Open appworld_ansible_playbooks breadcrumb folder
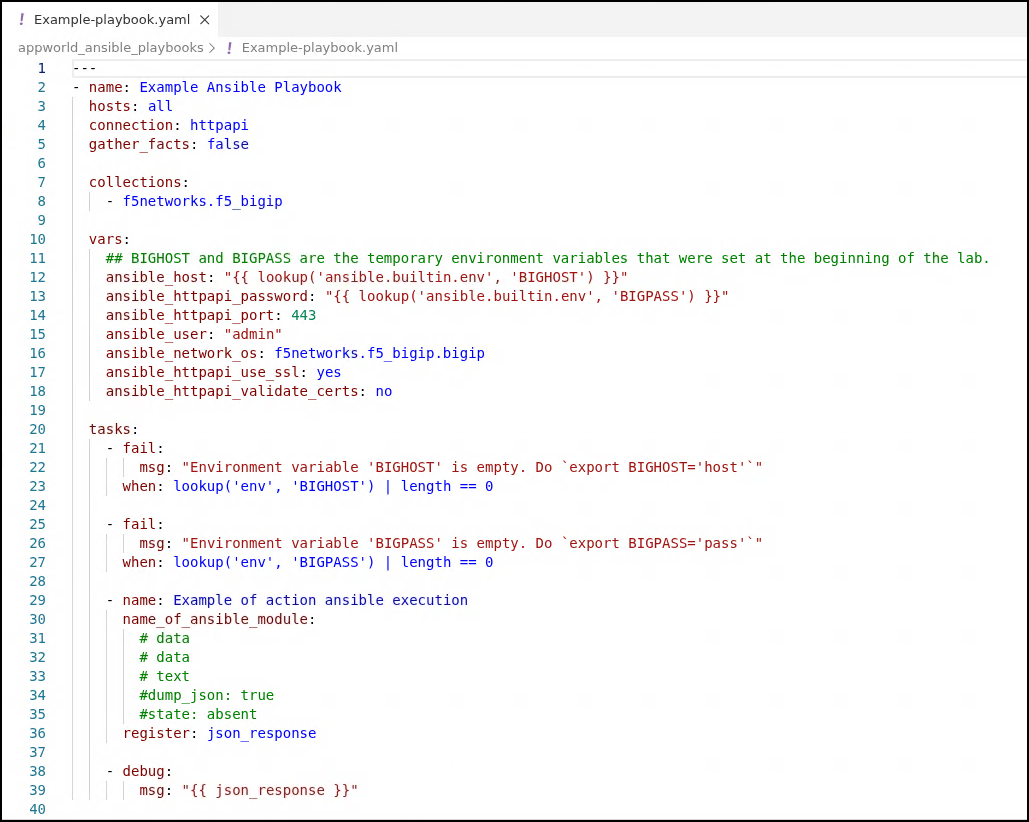The image size is (1029, 822). (x=111, y=48)
